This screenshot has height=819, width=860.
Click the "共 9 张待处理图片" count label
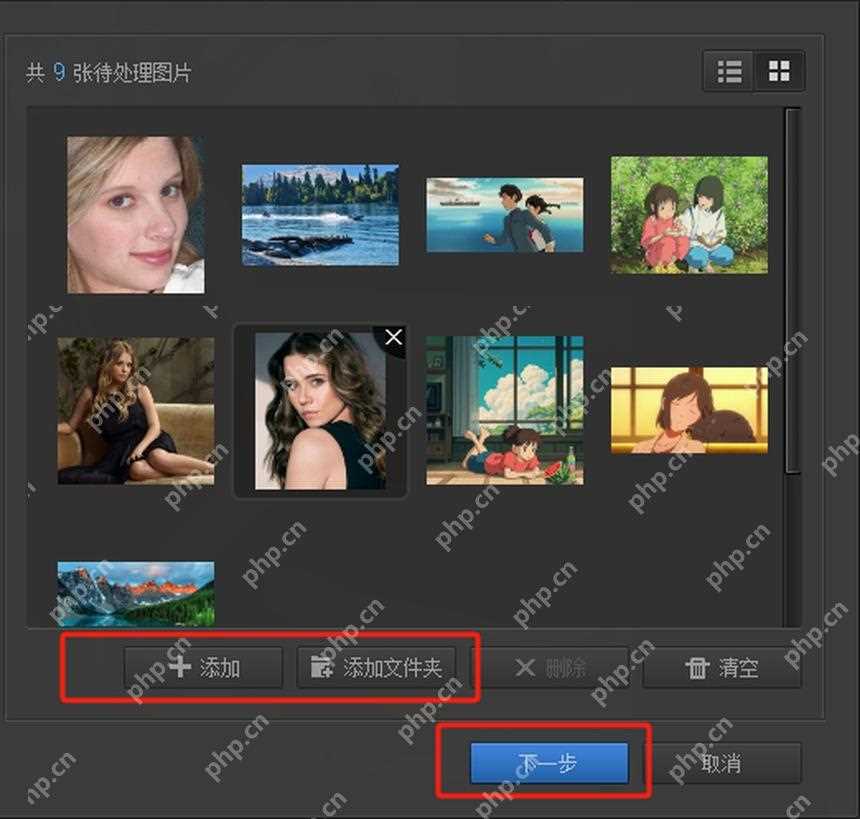(109, 72)
